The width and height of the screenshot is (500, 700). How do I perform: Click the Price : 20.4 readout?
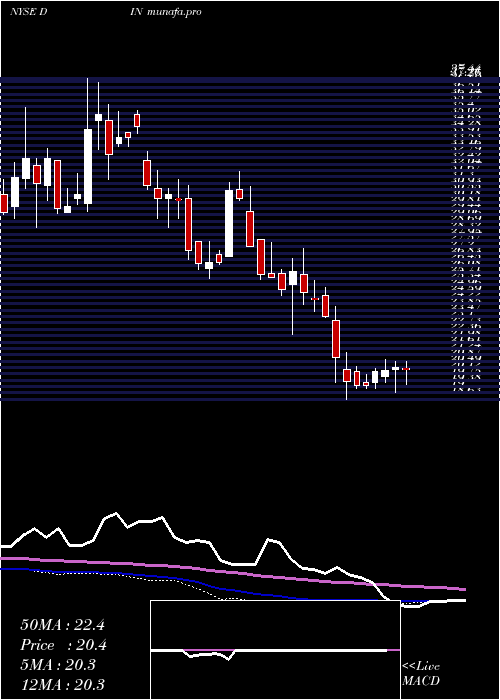(x=63, y=645)
